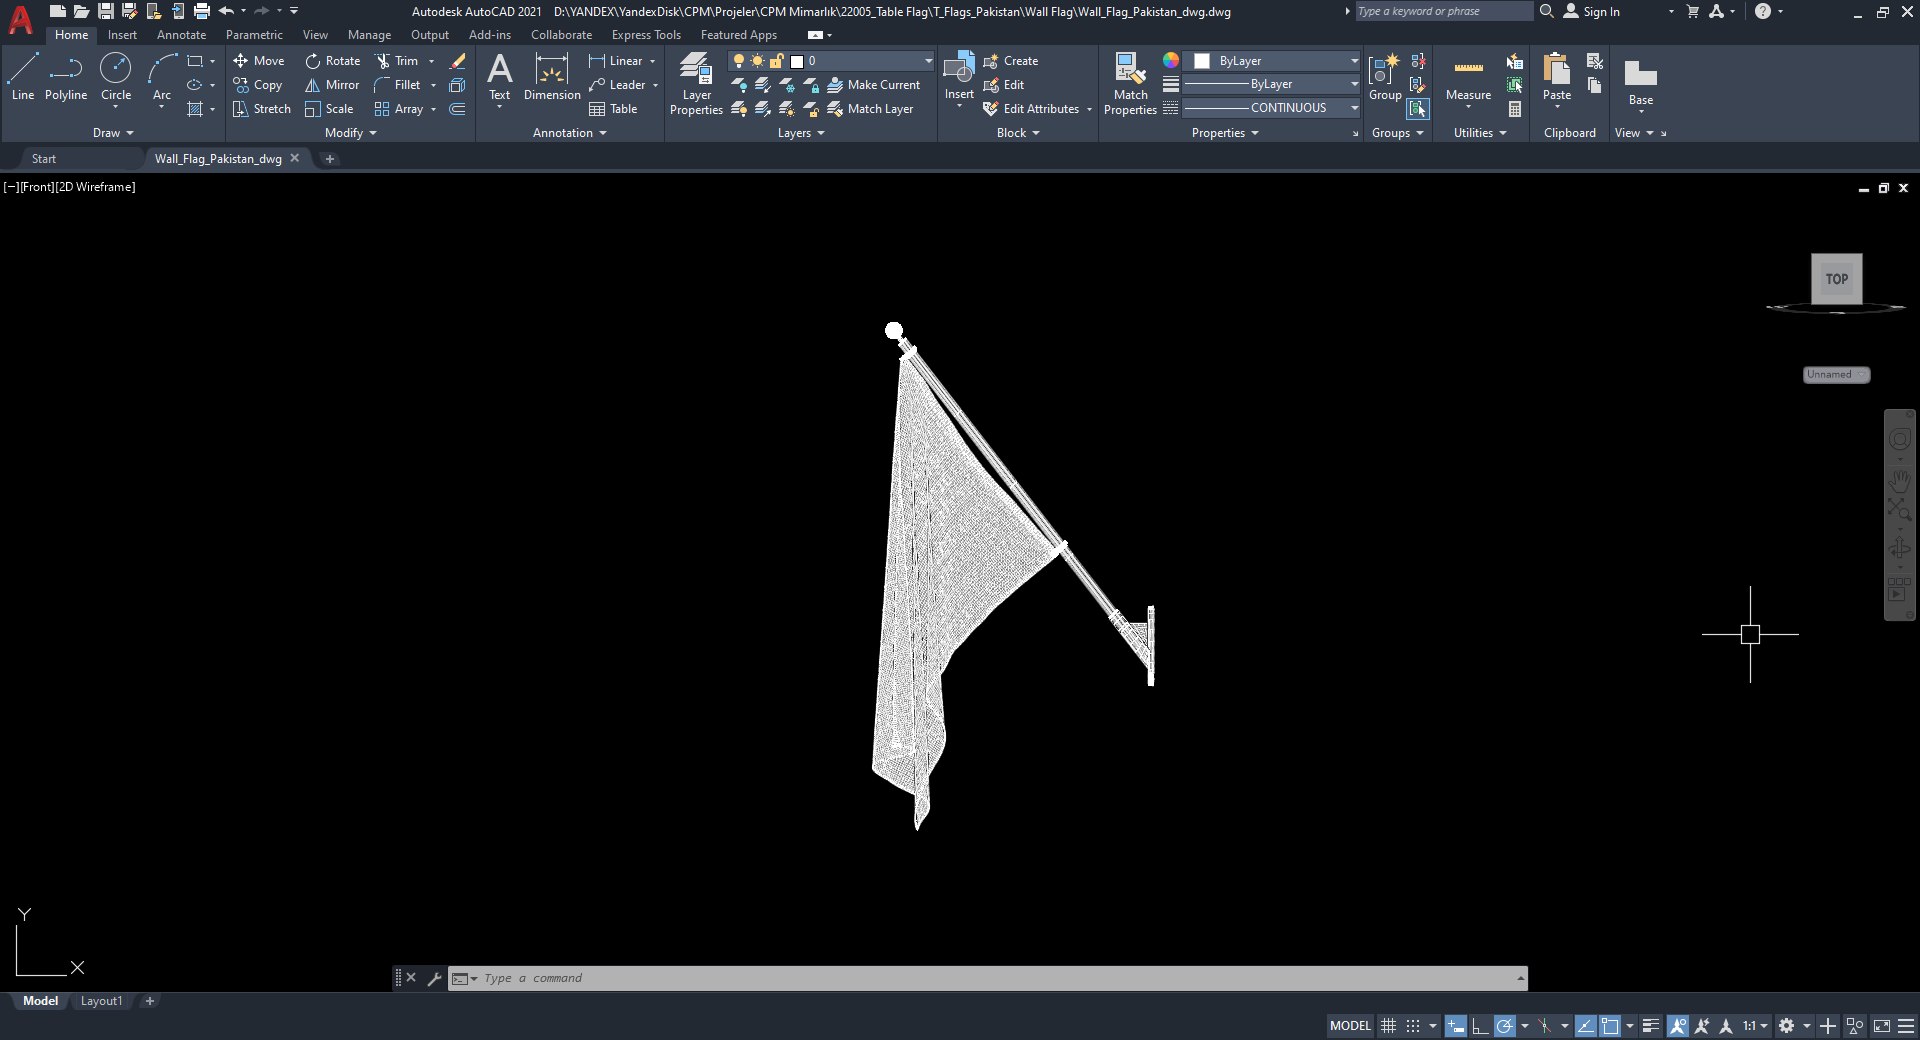Toggle snap mode in status bar
The height and width of the screenshot is (1040, 1920).
(x=1413, y=1026)
